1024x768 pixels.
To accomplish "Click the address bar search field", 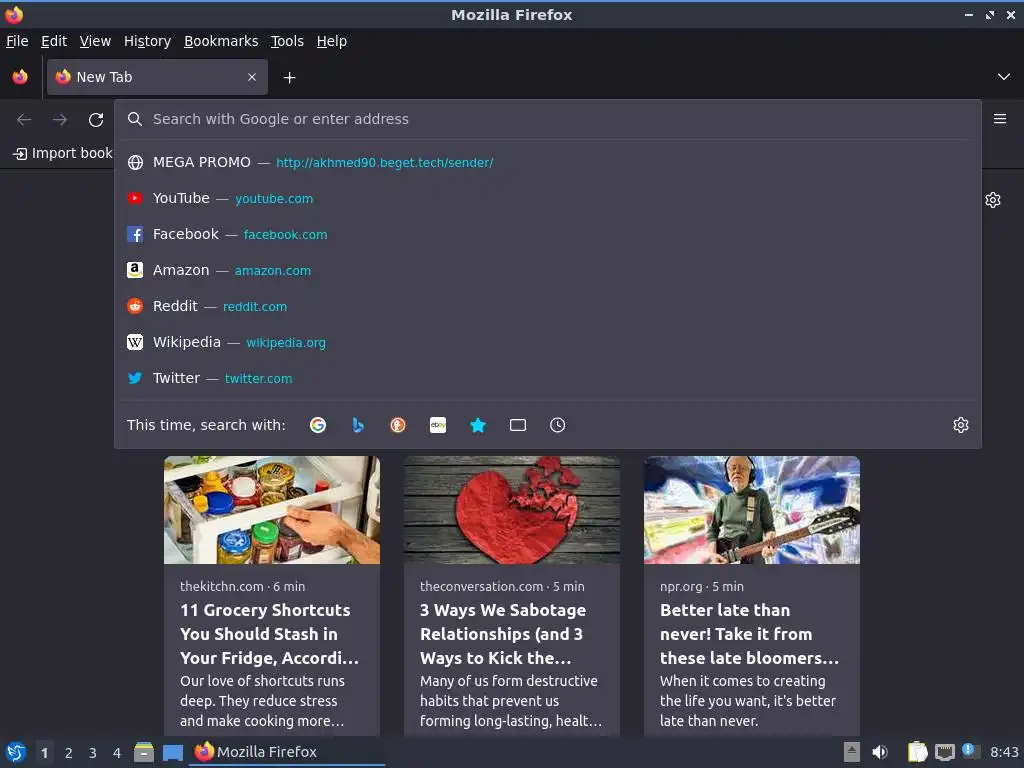I will pos(547,119).
